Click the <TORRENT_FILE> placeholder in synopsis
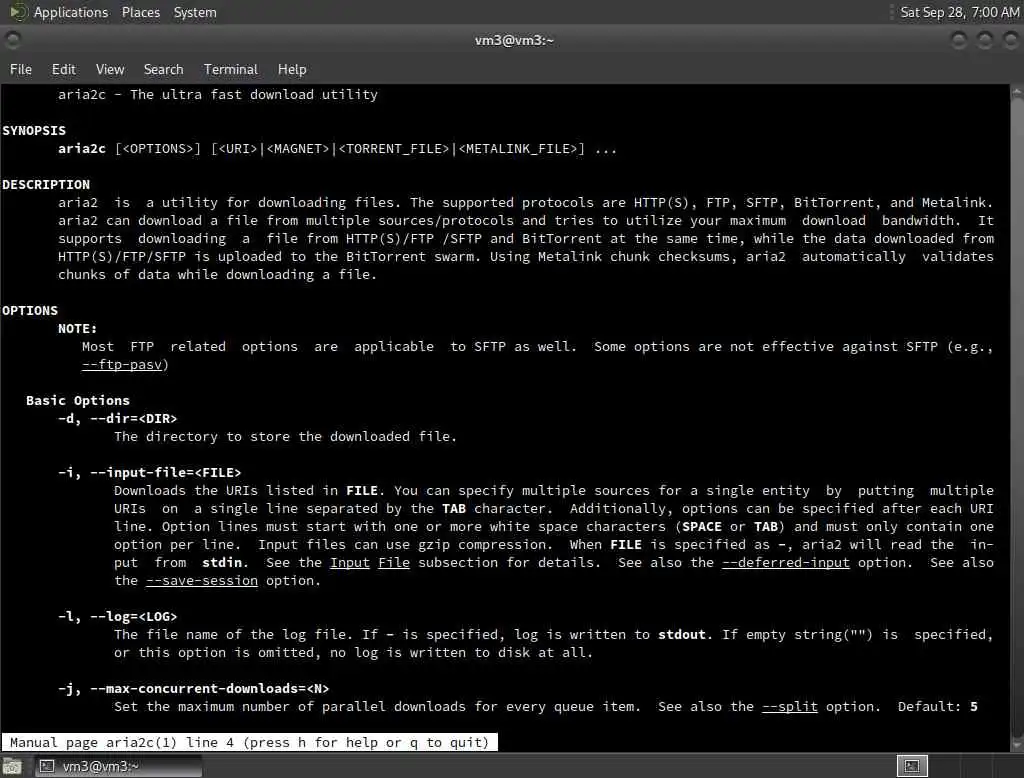Image resolution: width=1024 pixels, height=778 pixels. coord(394,149)
